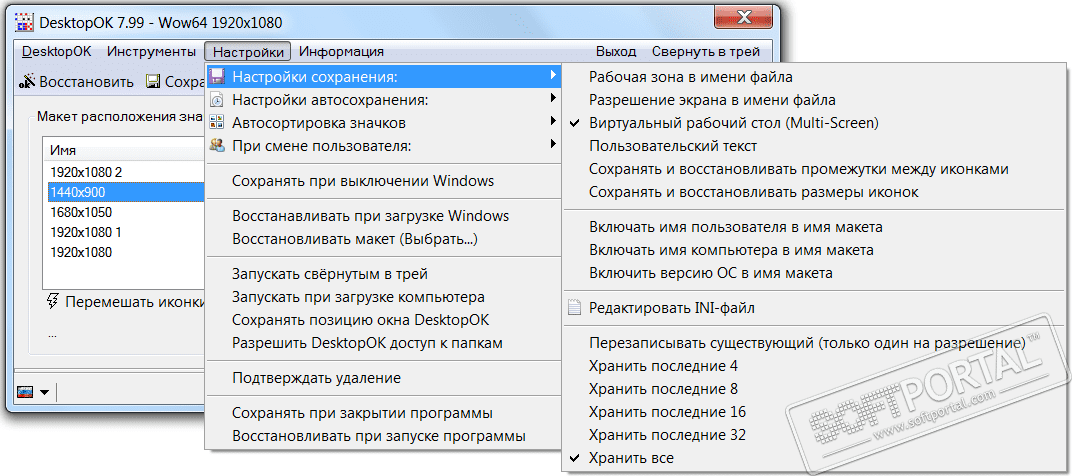Open the DesktopOK menu

56,51
